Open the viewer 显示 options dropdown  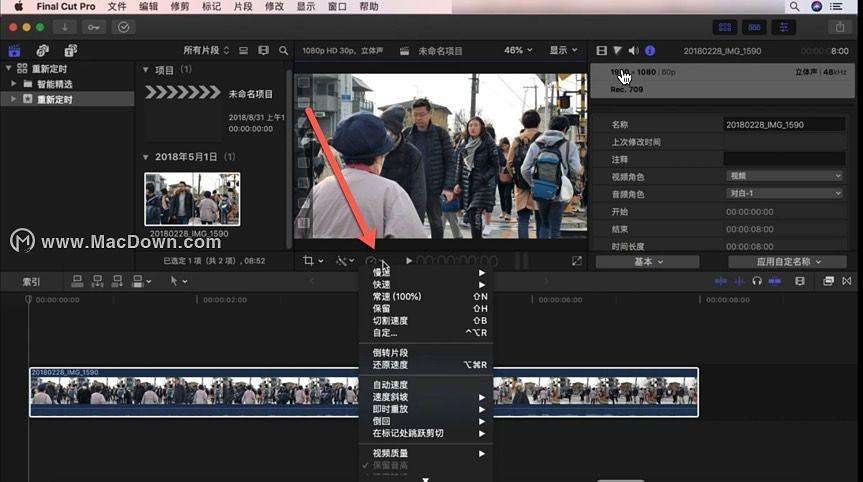pyautogui.click(x=563, y=50)
